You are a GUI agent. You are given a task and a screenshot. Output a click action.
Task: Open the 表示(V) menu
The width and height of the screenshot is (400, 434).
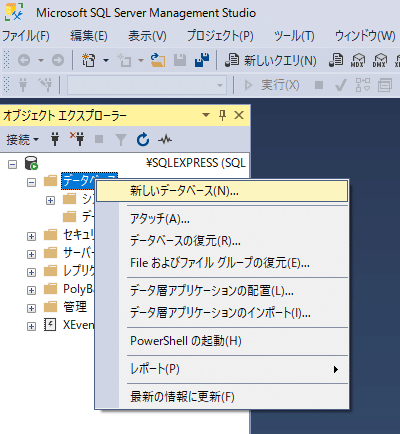coord(147,36)
